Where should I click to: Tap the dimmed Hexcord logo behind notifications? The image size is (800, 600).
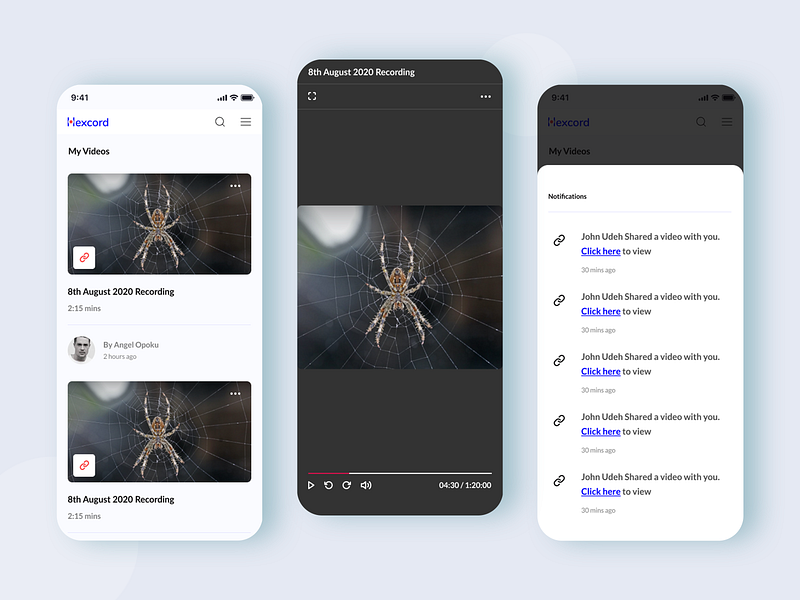coord(568,122)
